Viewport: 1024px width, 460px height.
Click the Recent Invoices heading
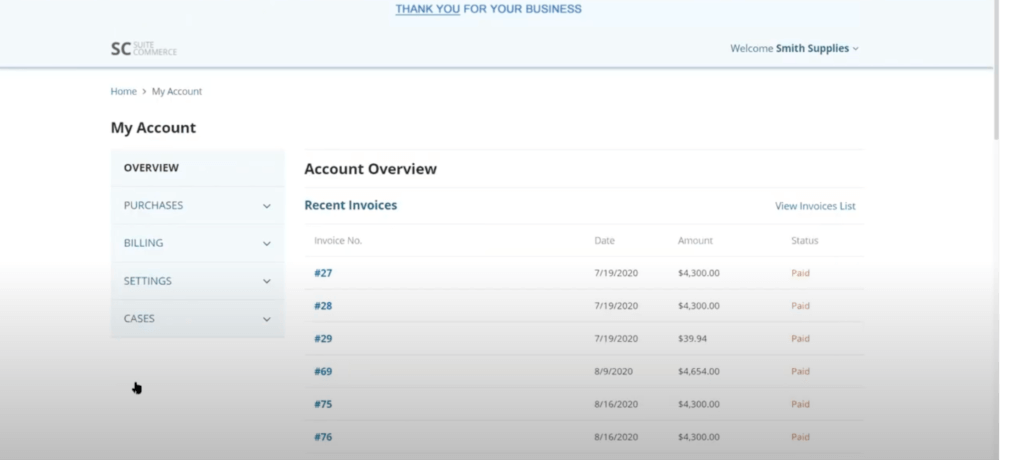[x=350, y=205]
